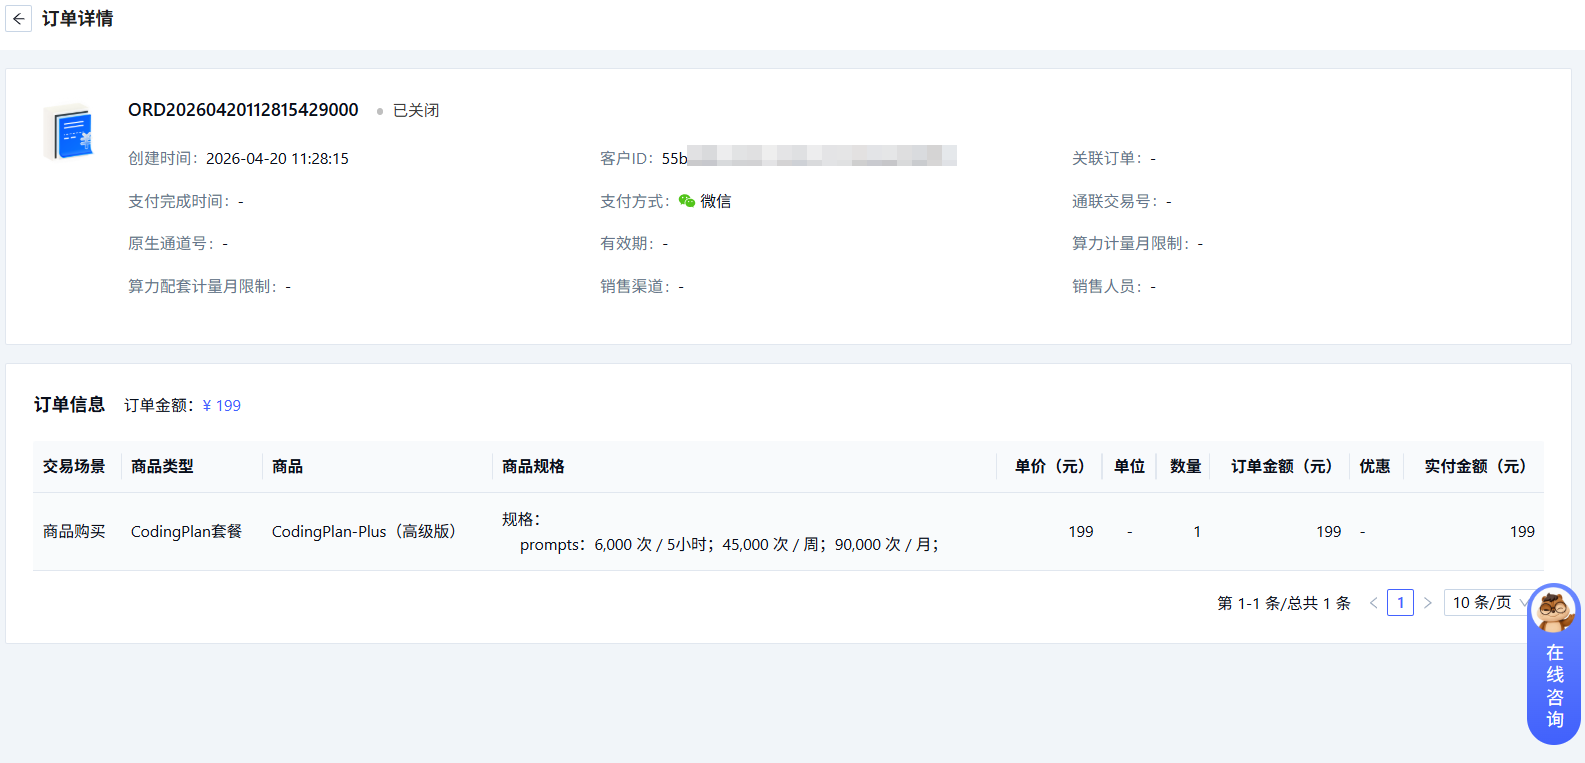
Task: Click the 商品购买 table cell
Action: pyautogui.click(x=74, y=531)
